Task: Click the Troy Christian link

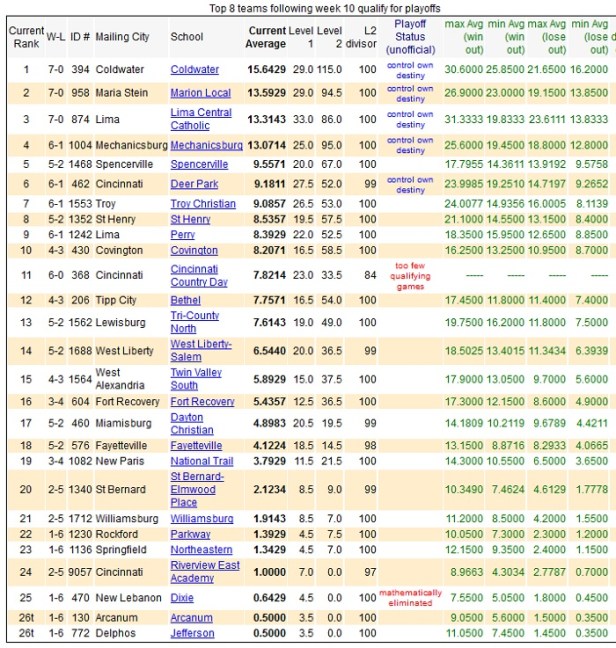Action: 203,204
